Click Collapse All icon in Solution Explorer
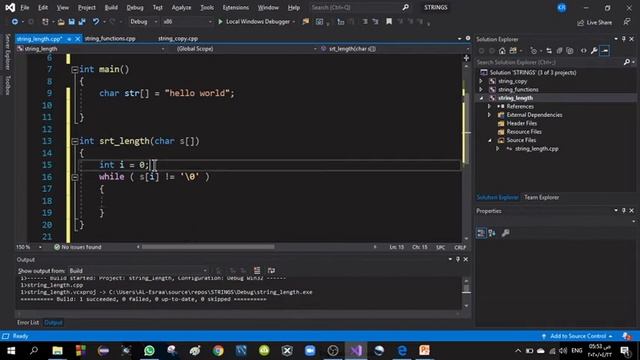The width and height of the screenshot is (640, 360). coord(559,51)
